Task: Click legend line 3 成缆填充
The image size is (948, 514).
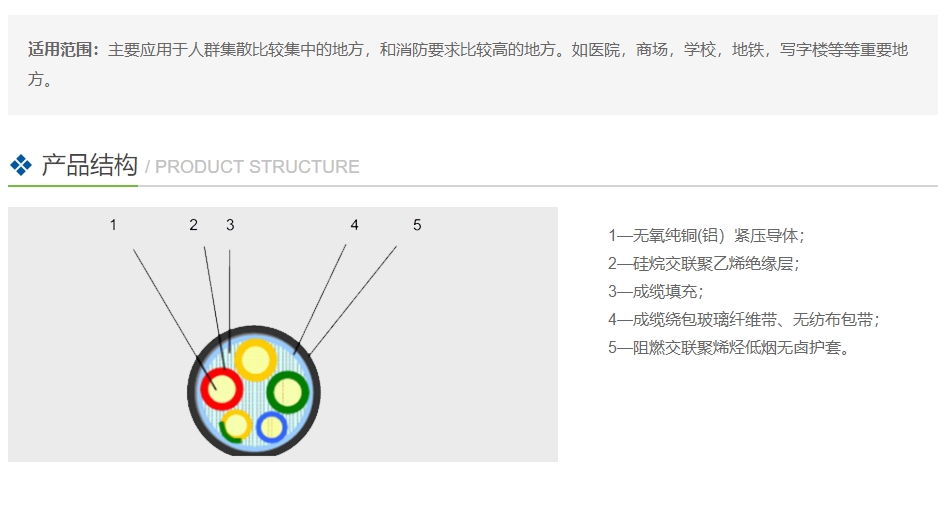Action: (656, 292)
